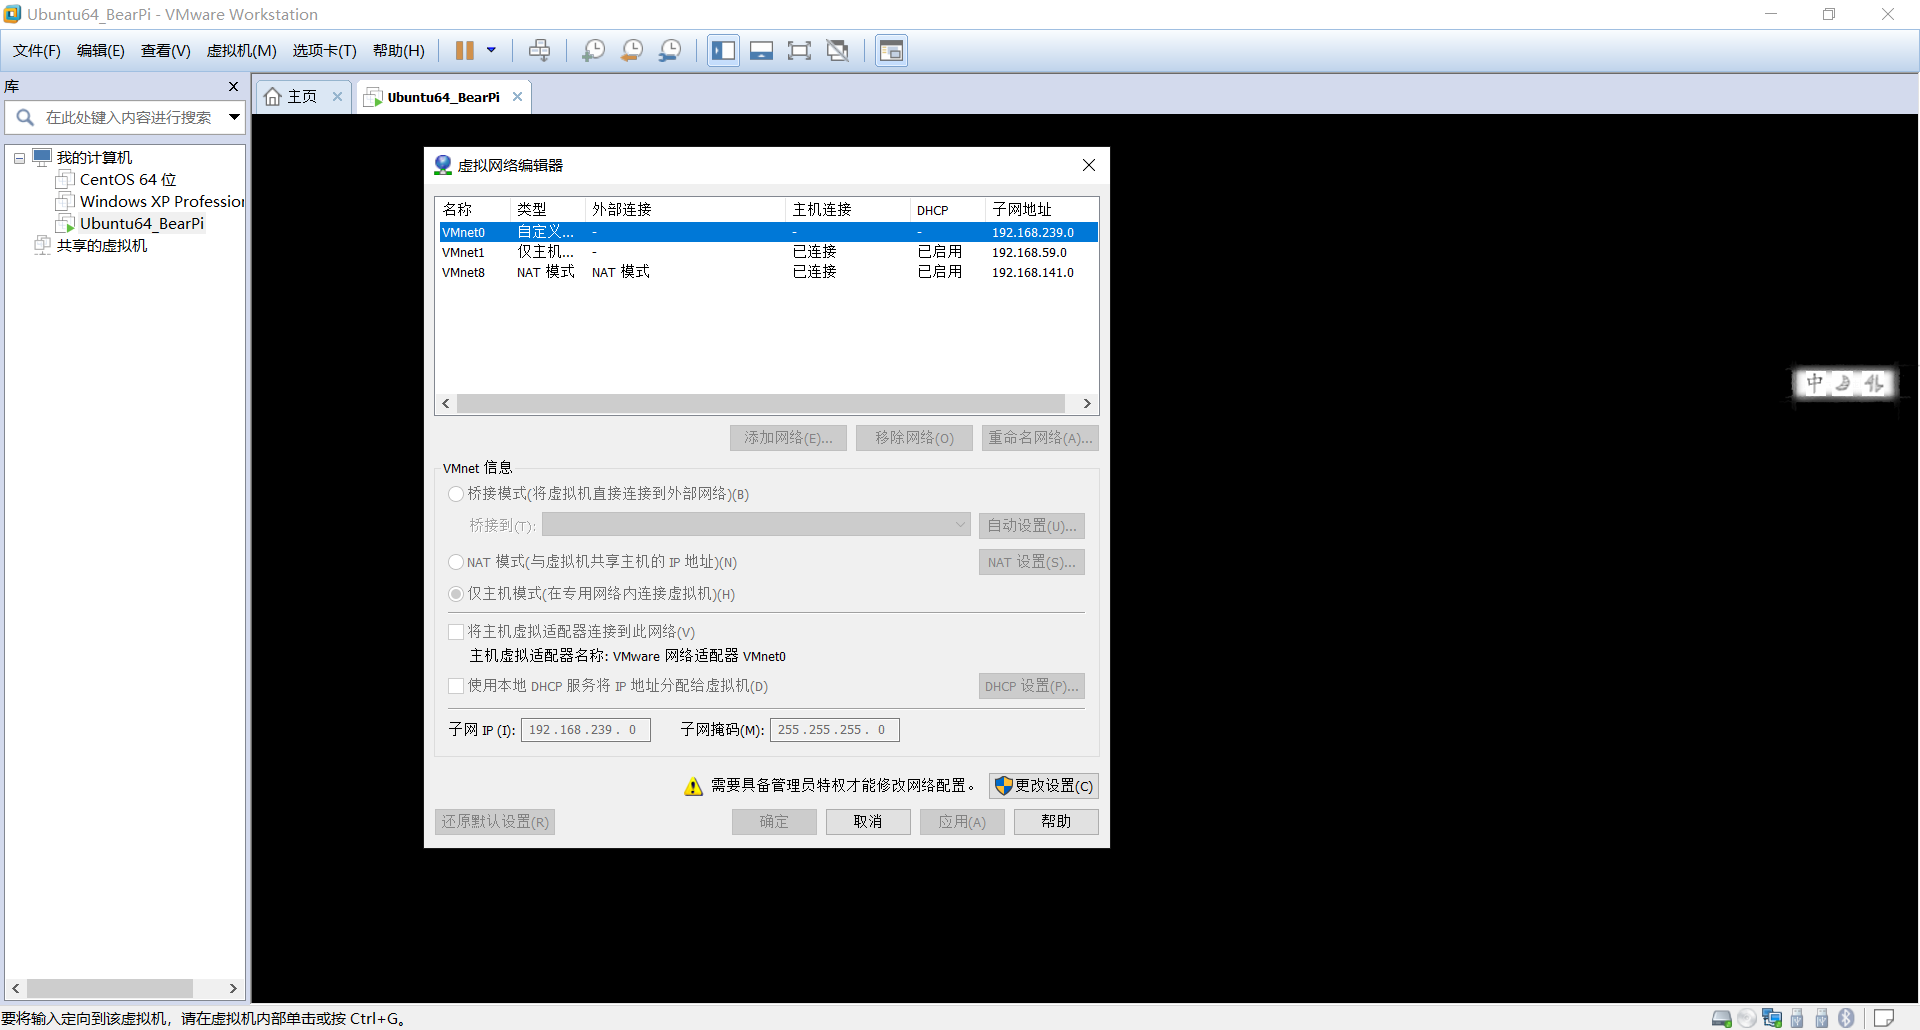Screen dimensions: 1920x1030
Task: Click the CD/DVD drive status icon
Action: [1747, 1018]
